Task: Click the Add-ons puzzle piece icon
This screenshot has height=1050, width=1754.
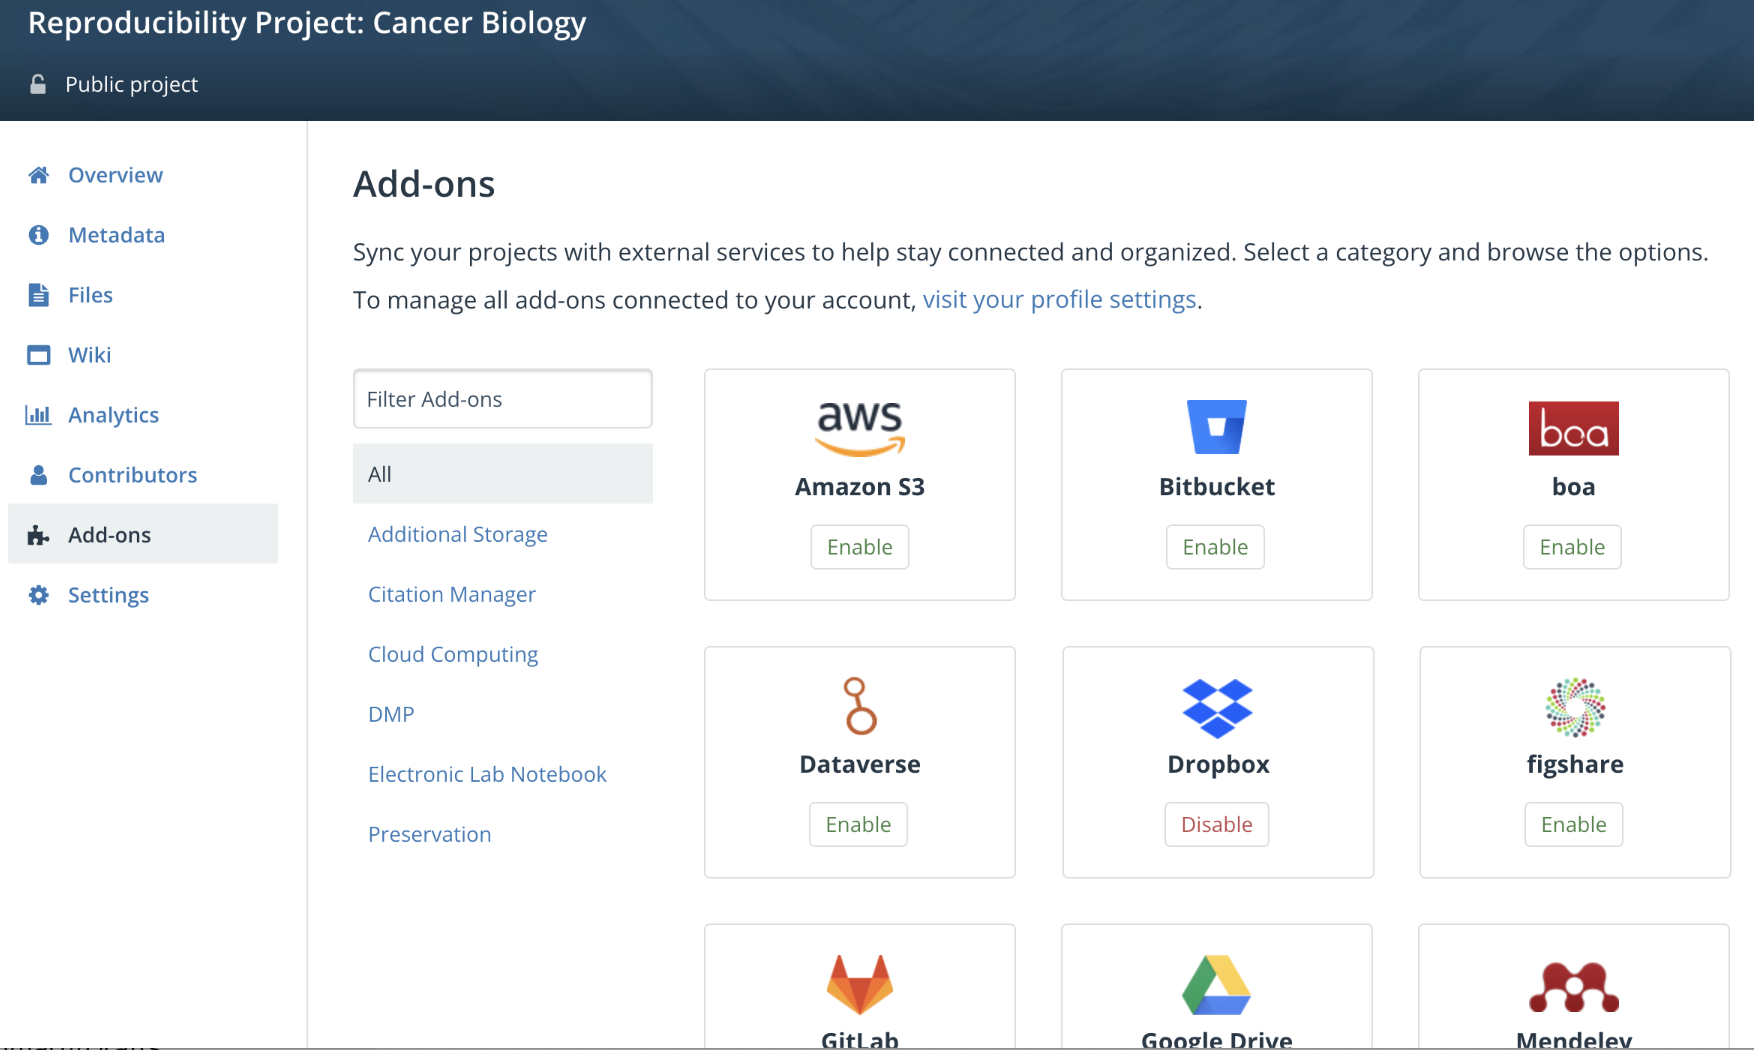Action: pos(39,535)
